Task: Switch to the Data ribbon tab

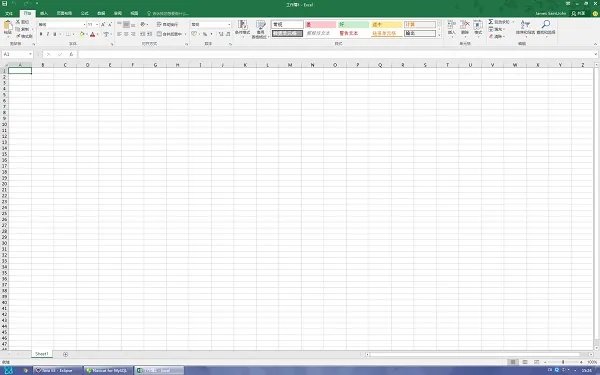Action: [101, 13]
